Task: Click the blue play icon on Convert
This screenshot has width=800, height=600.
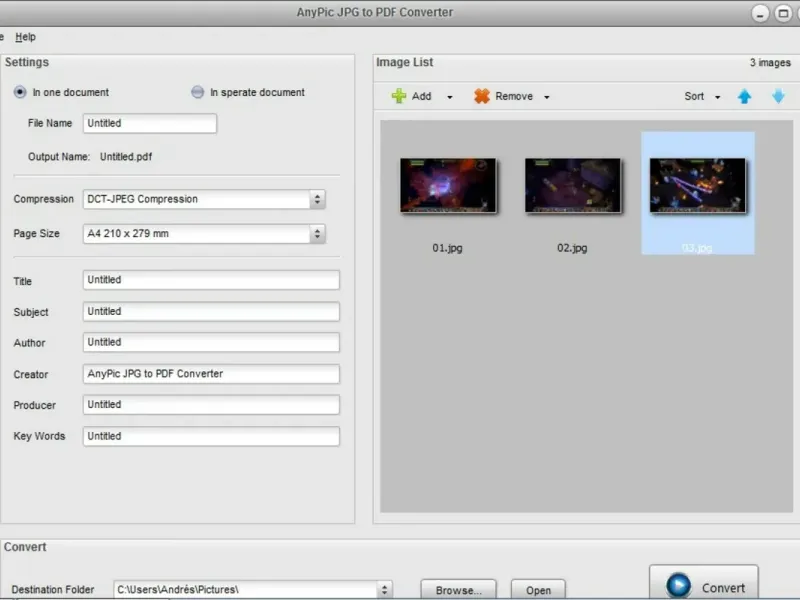Action: coord(679,585)
